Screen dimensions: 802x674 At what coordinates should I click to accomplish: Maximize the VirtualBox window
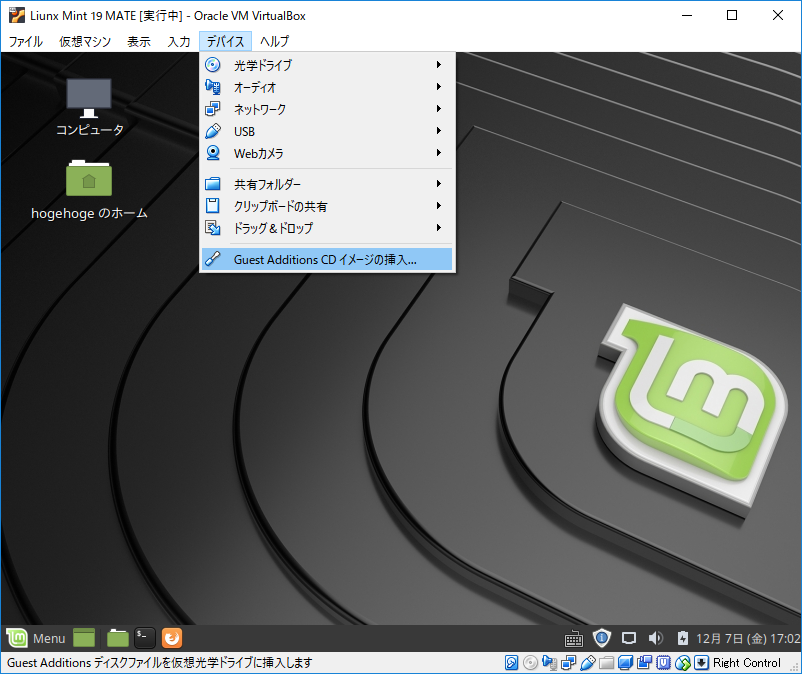[x=732, y=15]
